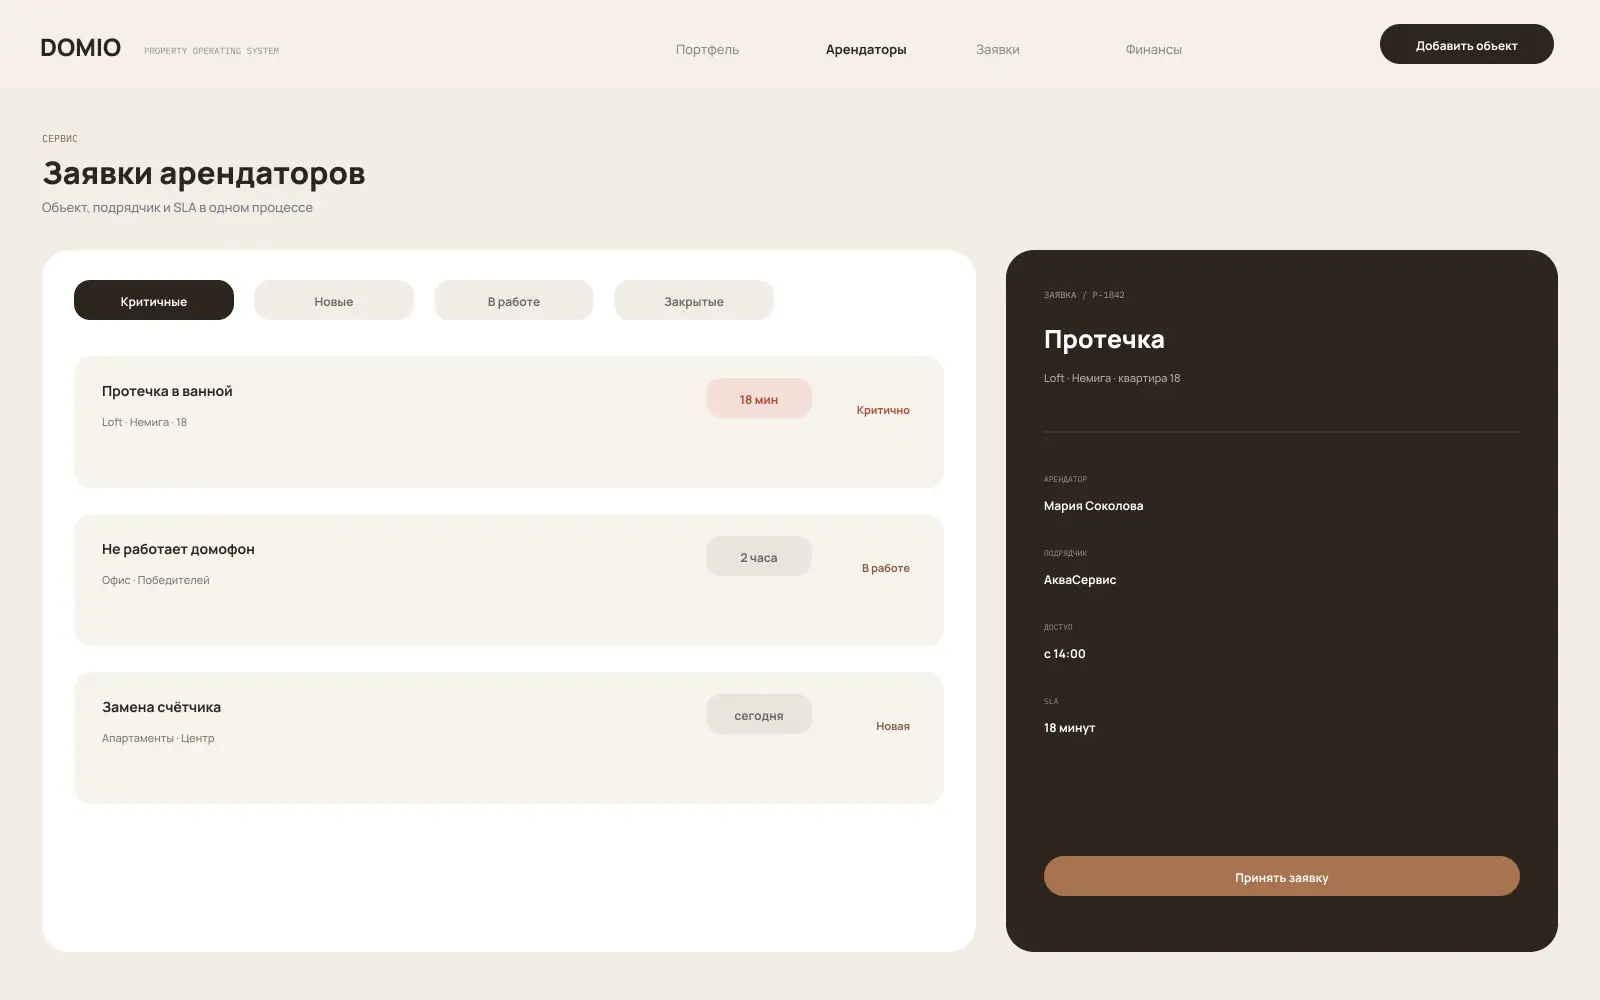The image size is (1600, 1000).
Task: Click the DOMIO logo
Action: pos(80,48)
